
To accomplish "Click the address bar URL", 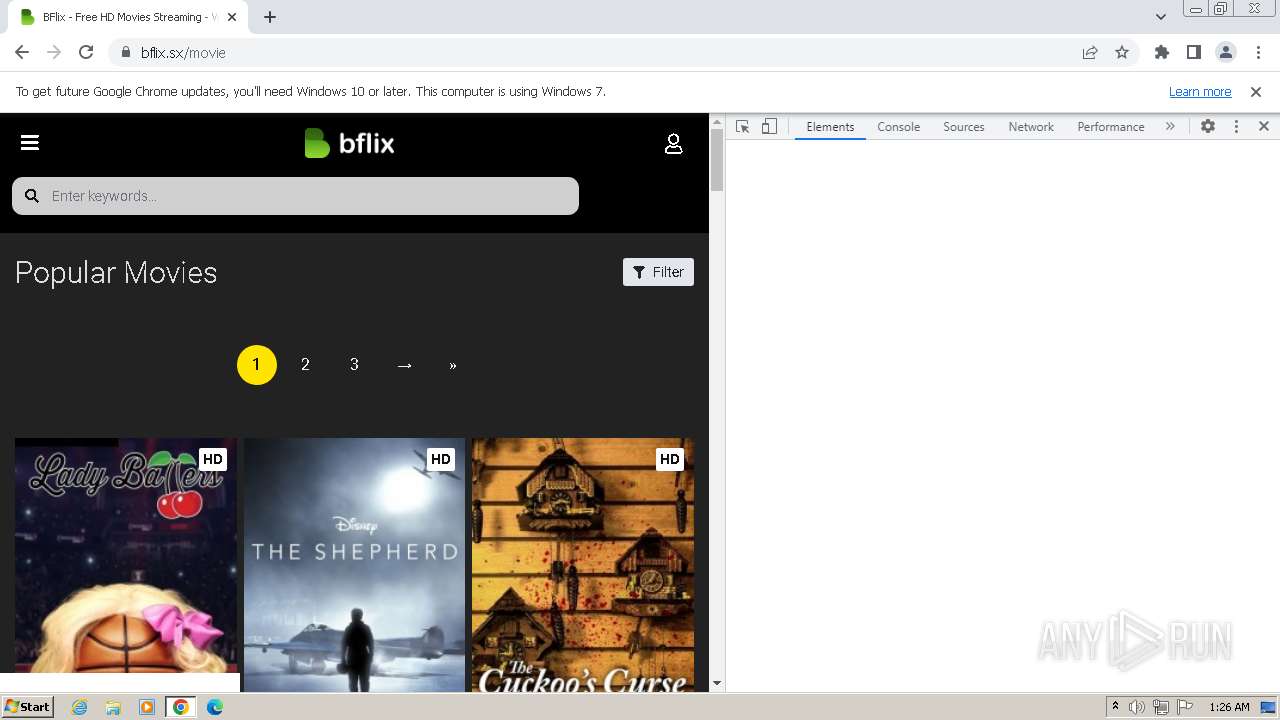I will click(x=183, y=53).
